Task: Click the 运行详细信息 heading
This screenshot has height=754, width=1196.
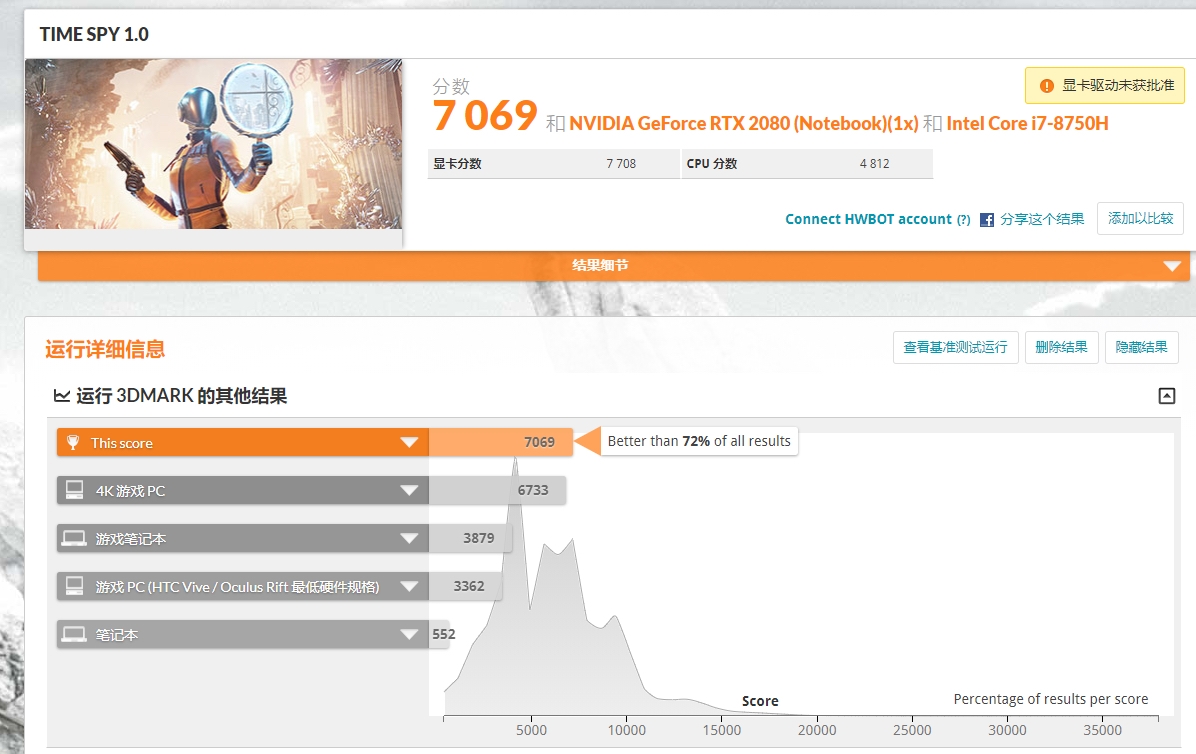Action: 105,349
